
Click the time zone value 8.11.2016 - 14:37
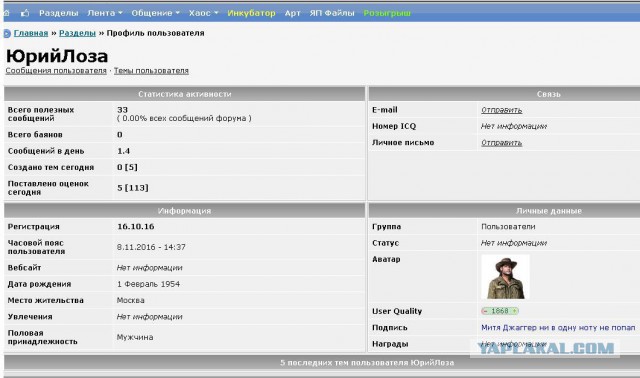click(151, 247)
